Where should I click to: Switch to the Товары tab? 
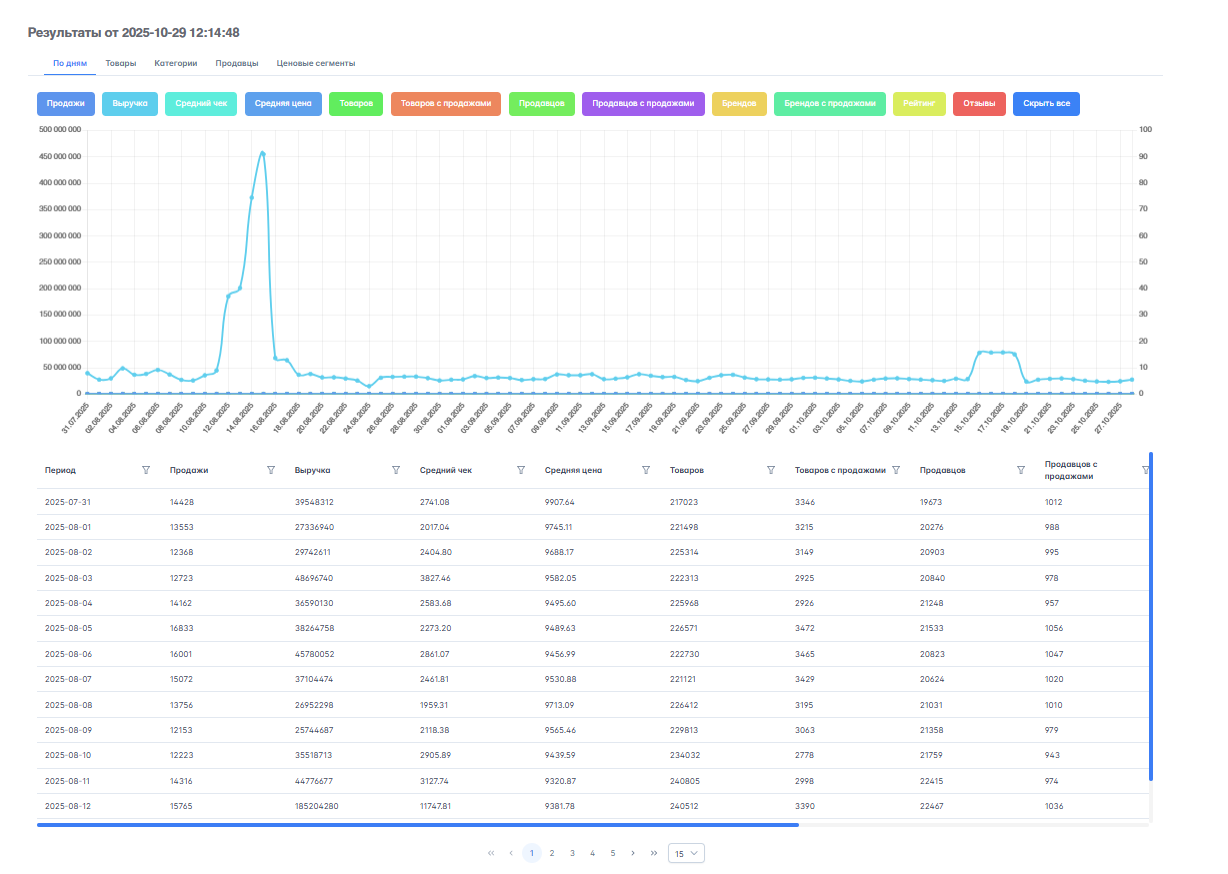coord(121,63)
